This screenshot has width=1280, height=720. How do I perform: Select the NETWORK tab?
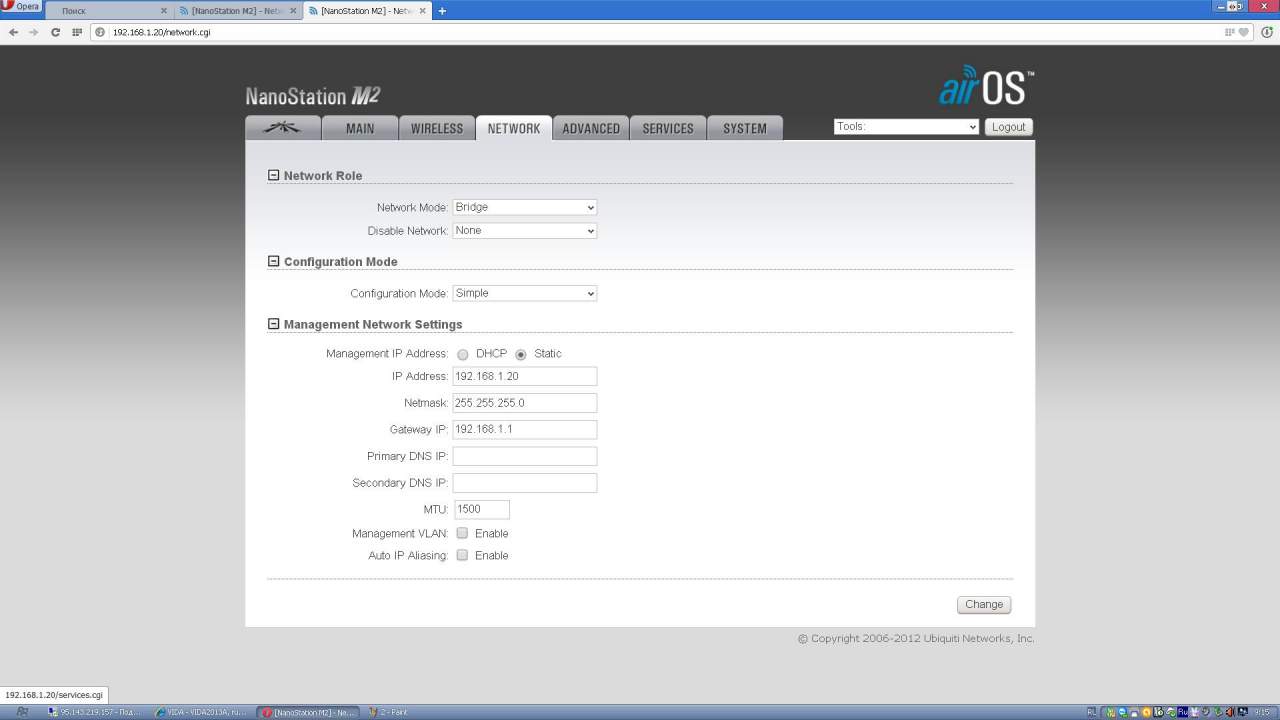point(514,128)
